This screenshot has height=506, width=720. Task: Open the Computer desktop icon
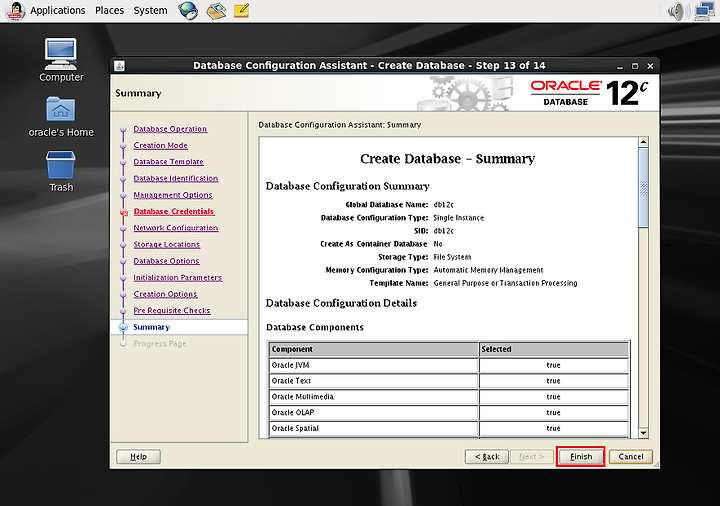[61, 60]
